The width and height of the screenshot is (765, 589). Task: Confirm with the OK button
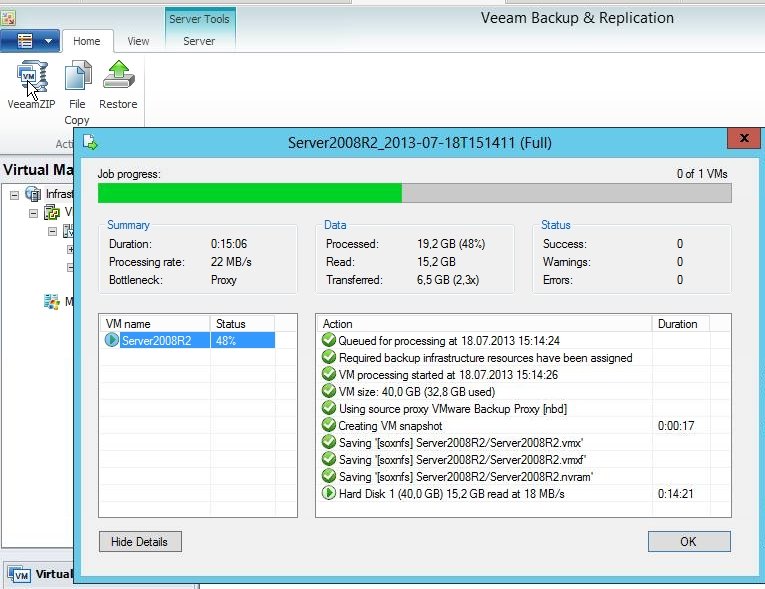(x=689, y=542)
